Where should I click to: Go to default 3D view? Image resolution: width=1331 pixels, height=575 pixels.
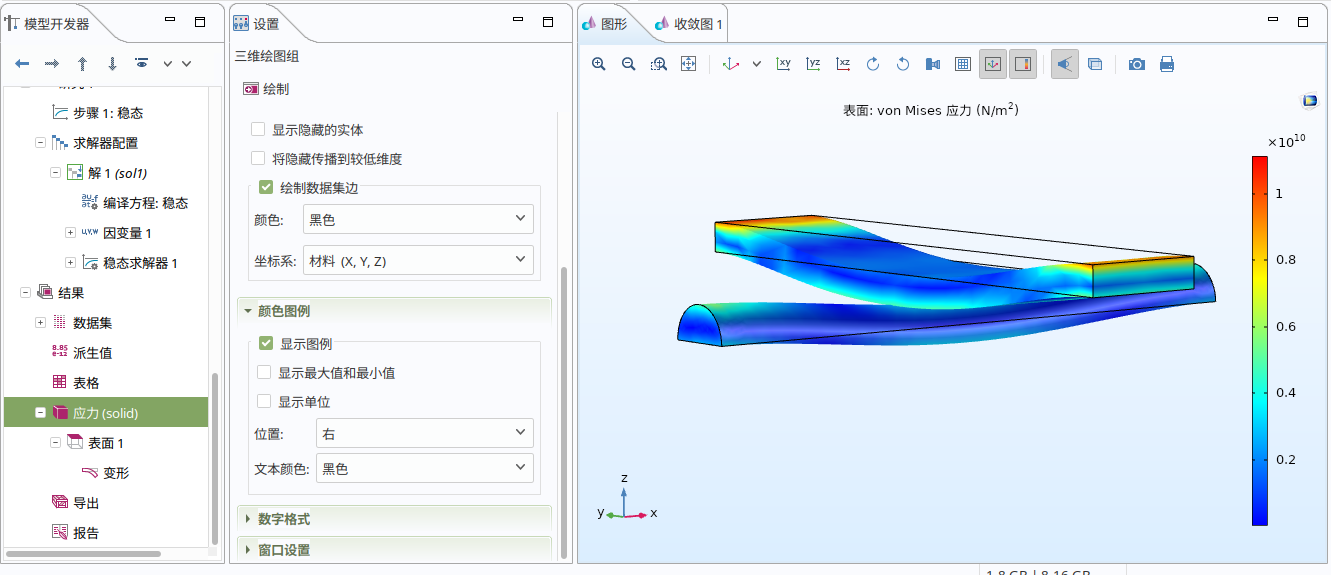[731, 64]
